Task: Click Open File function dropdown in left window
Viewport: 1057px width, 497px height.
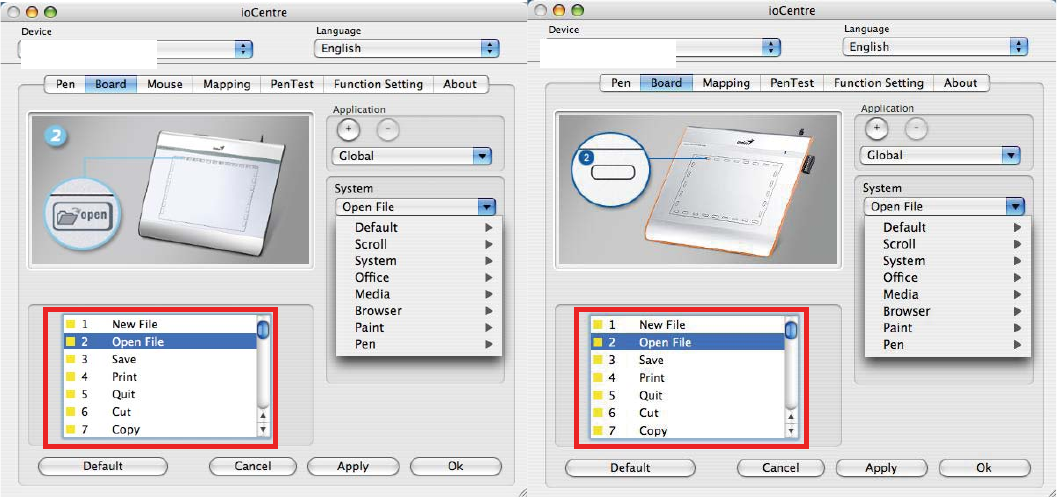Action: 415,207
